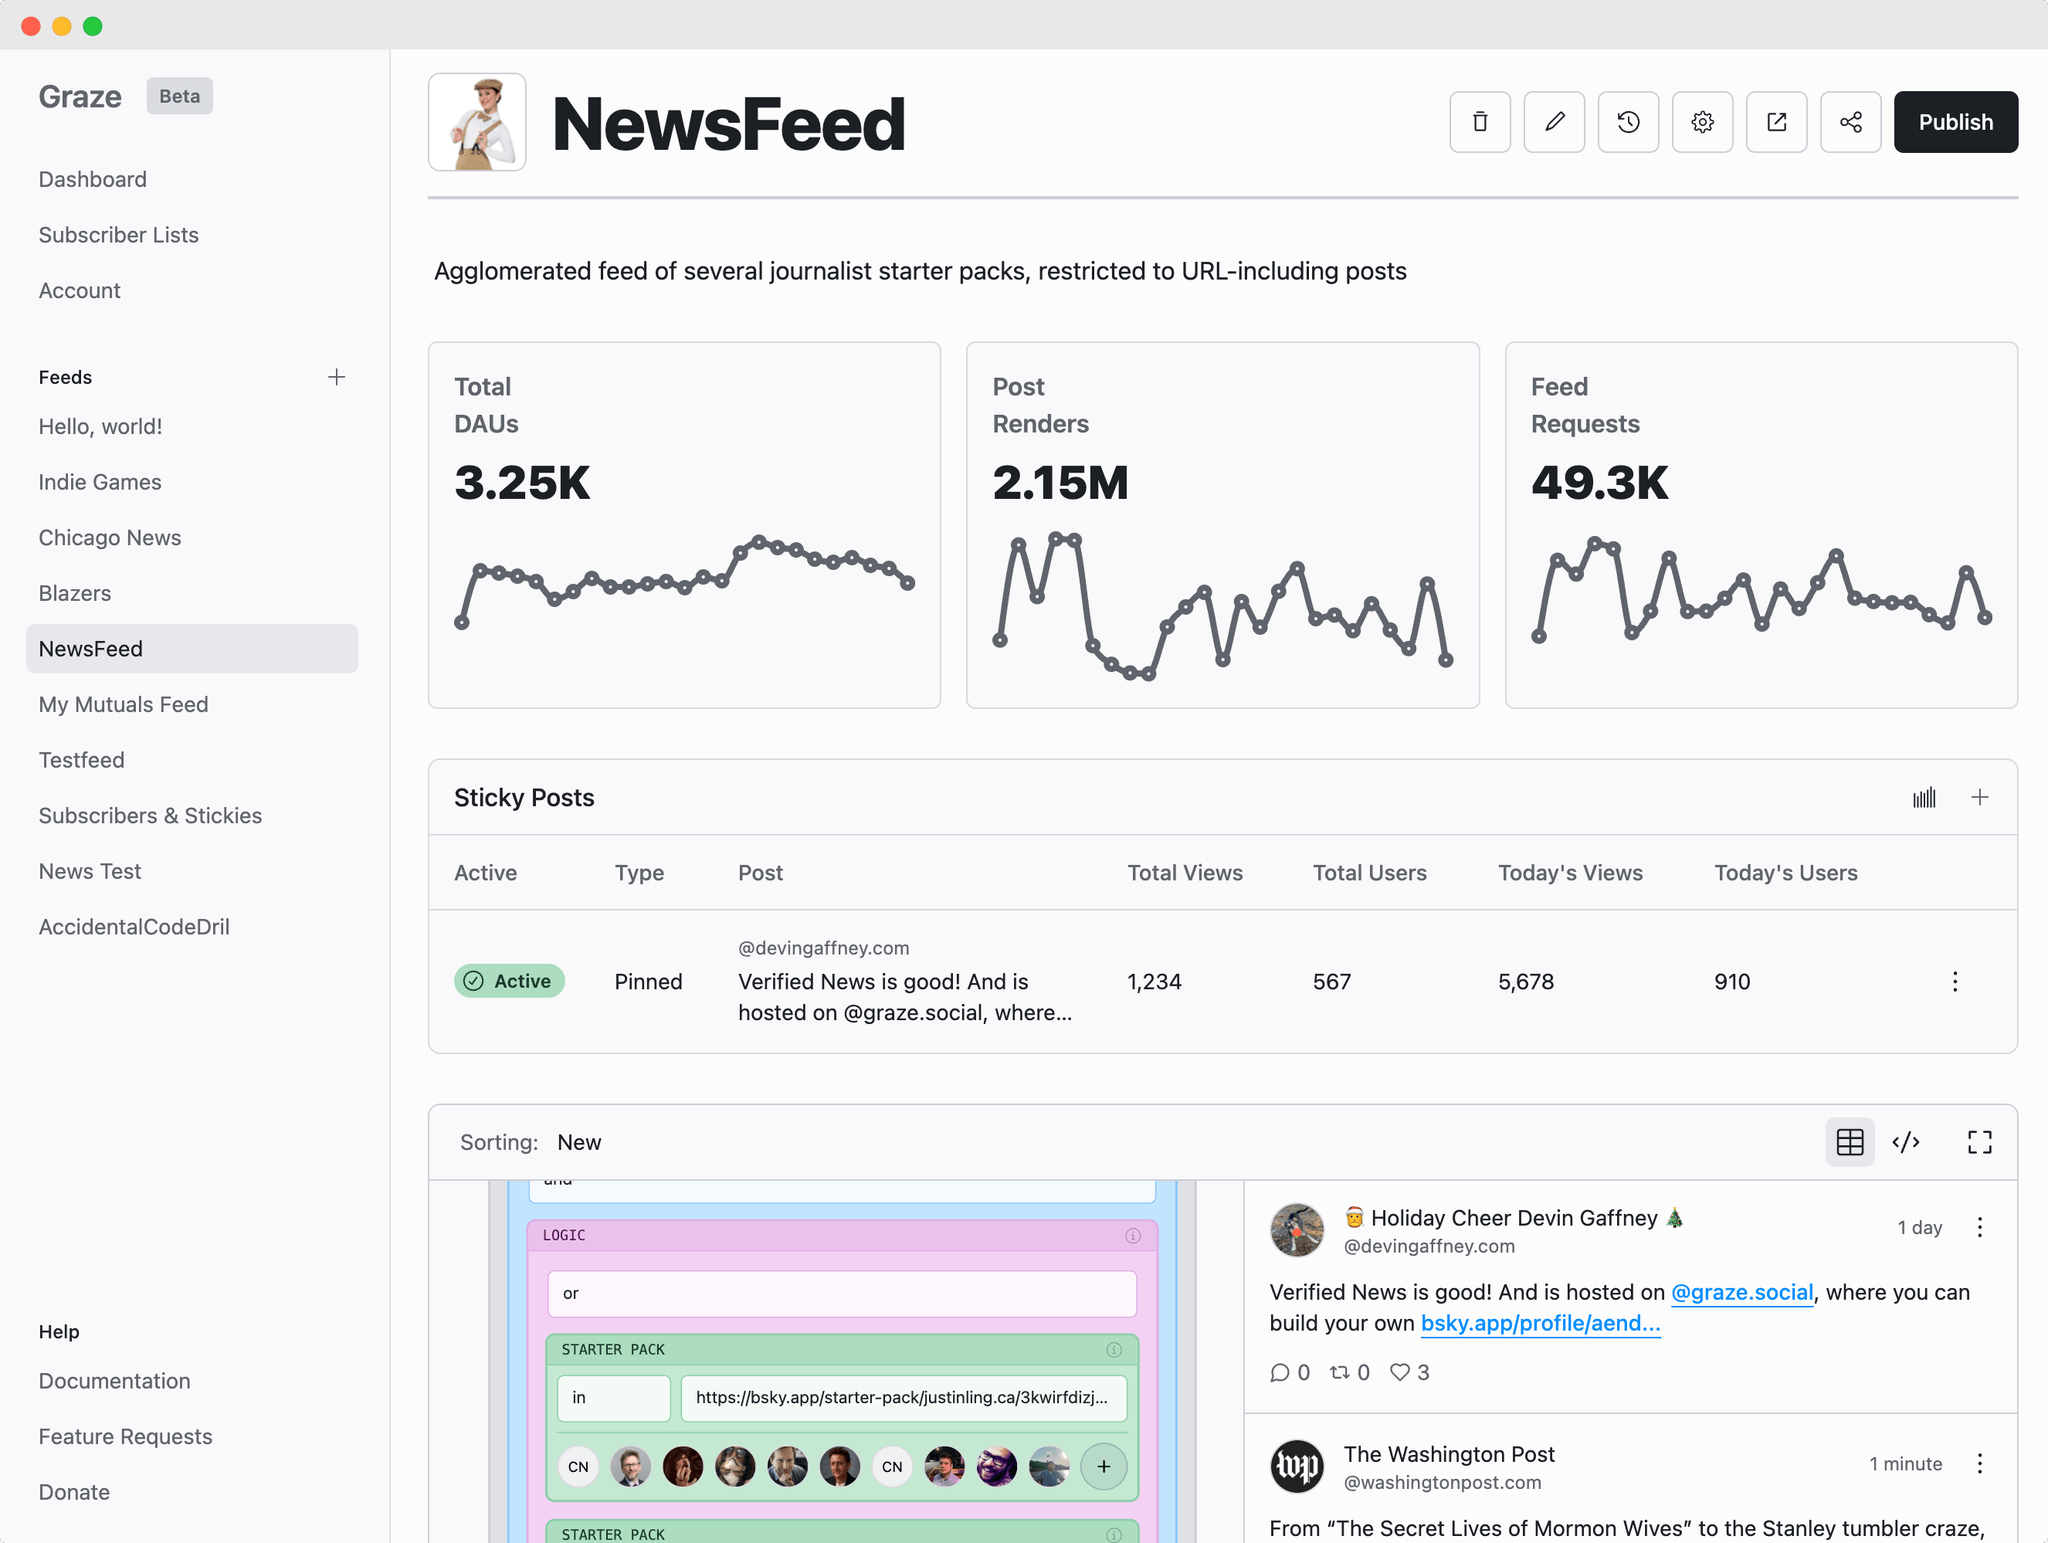The width and height of the screenshot is (2048, 1543).
Task: Open the Dashboard page
Action: click(93, 179)
